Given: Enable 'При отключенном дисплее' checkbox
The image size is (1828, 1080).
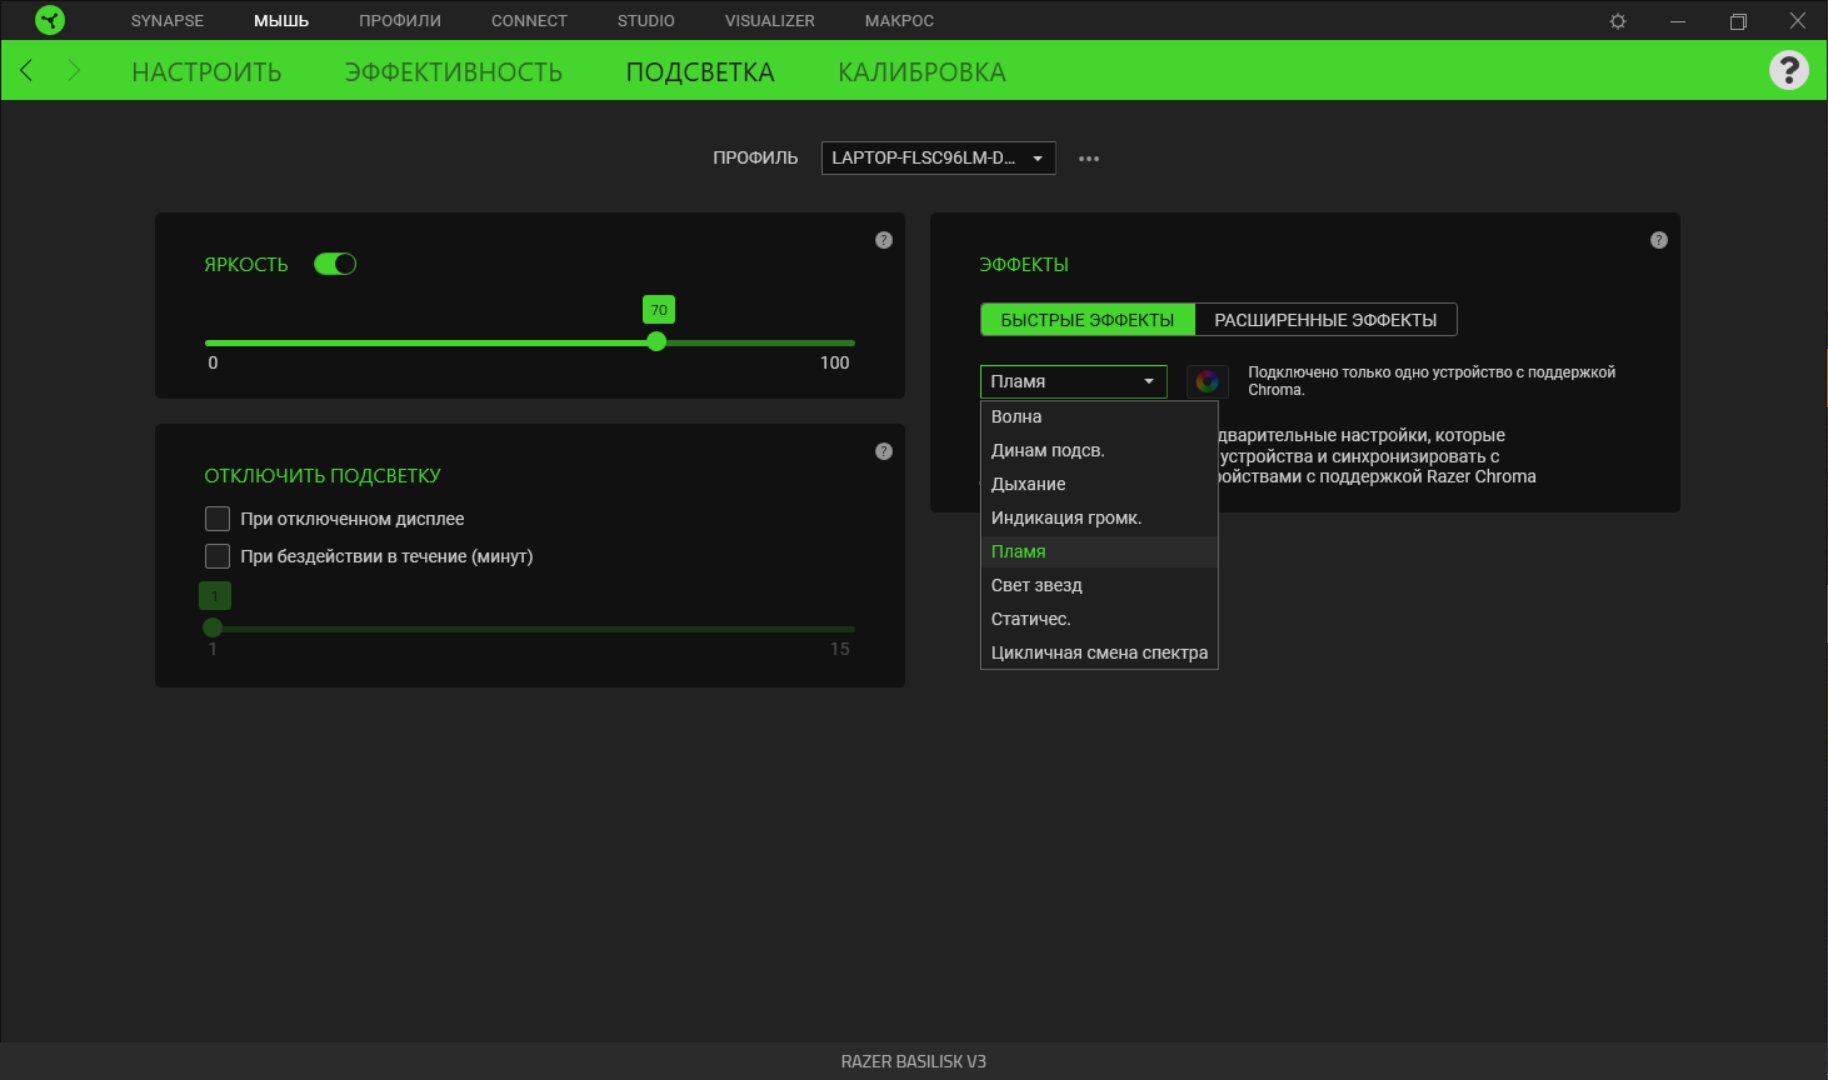Looking at the screenshot, I should coord(217,518).
